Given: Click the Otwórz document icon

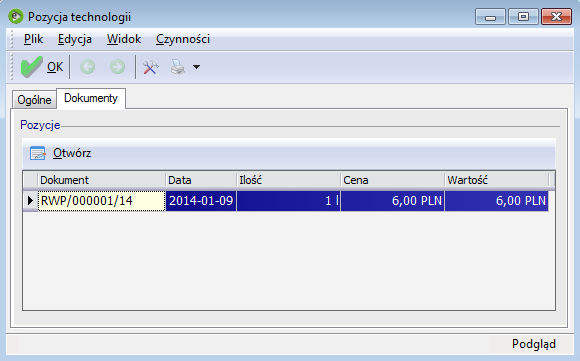Looking at the screenshot, I should click(38, 153).
